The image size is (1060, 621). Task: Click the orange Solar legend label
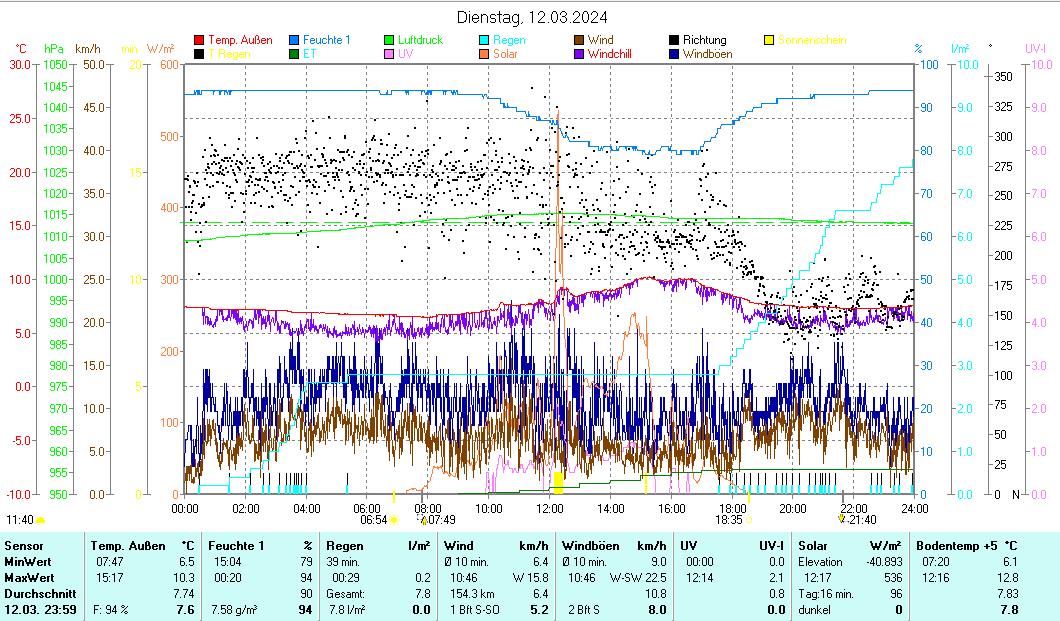[x=506, y=54]
